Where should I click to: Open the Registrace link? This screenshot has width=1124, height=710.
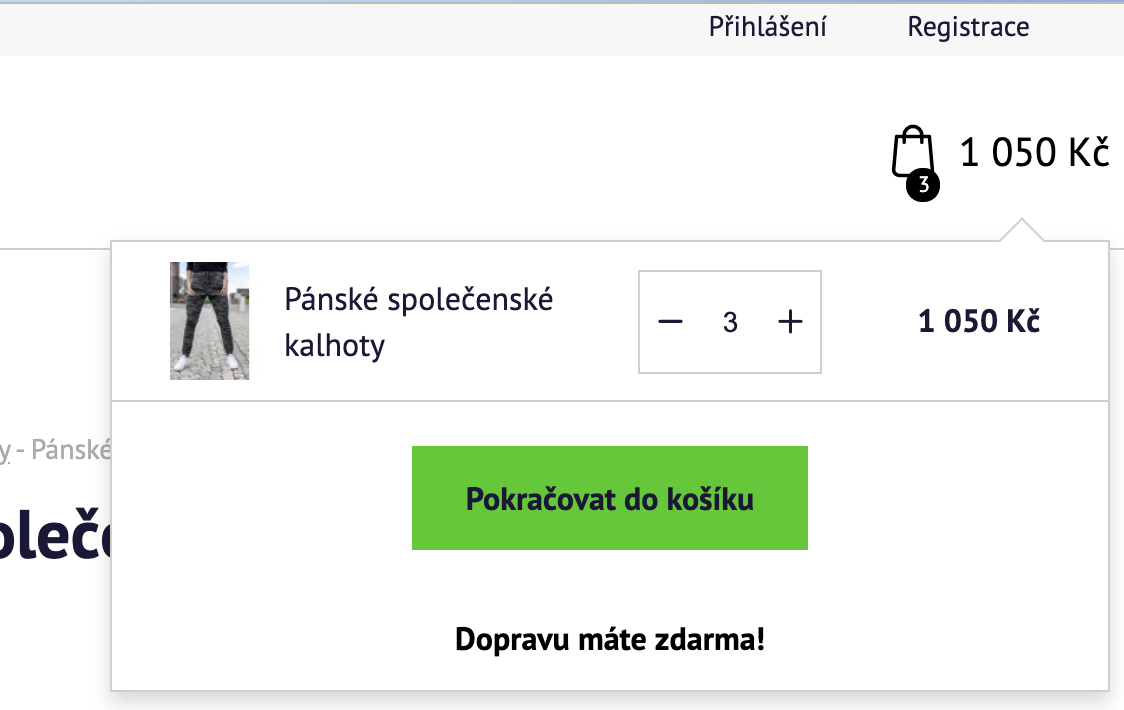tap(967, 27)
